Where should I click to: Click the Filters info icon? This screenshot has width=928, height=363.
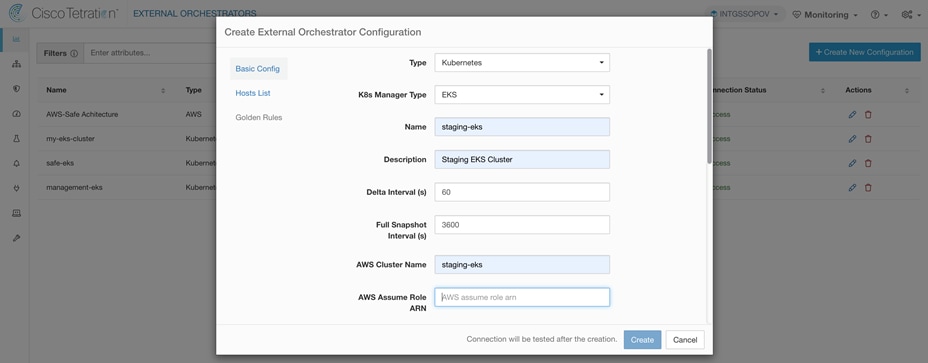(x=74, y=53)
